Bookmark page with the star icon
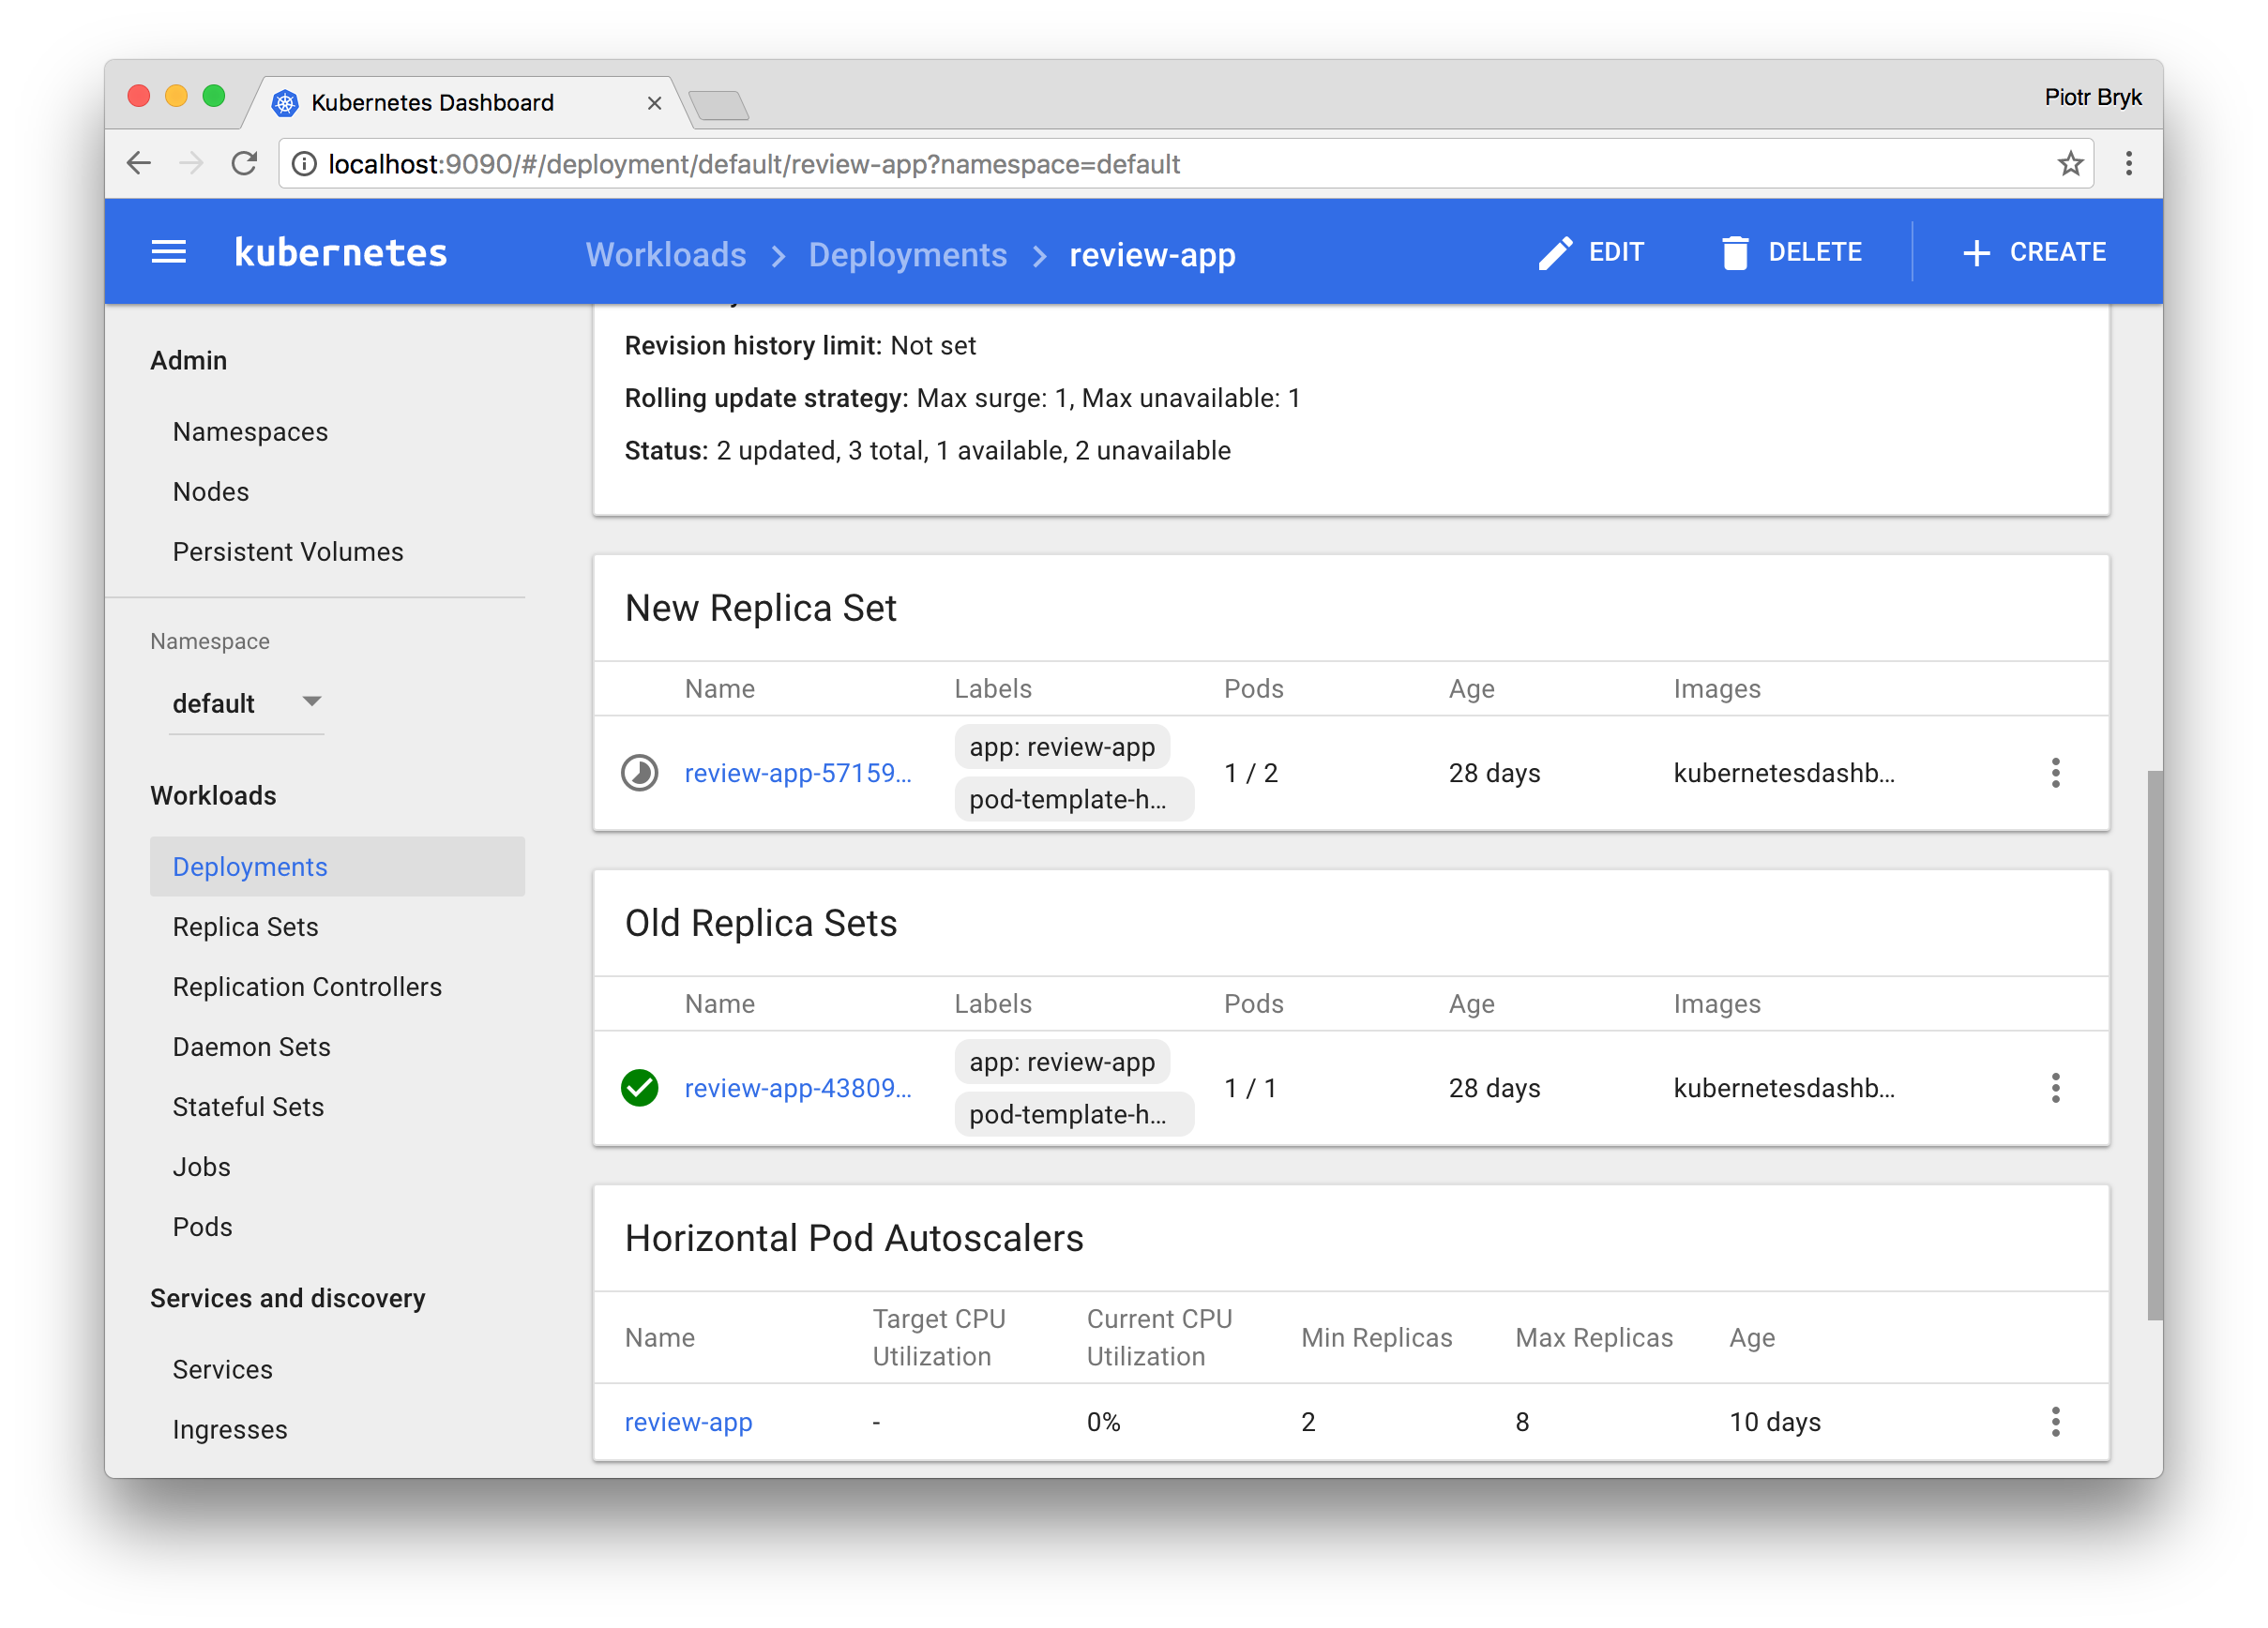The image size is (2268, 1628). (x=2070, y=164)
